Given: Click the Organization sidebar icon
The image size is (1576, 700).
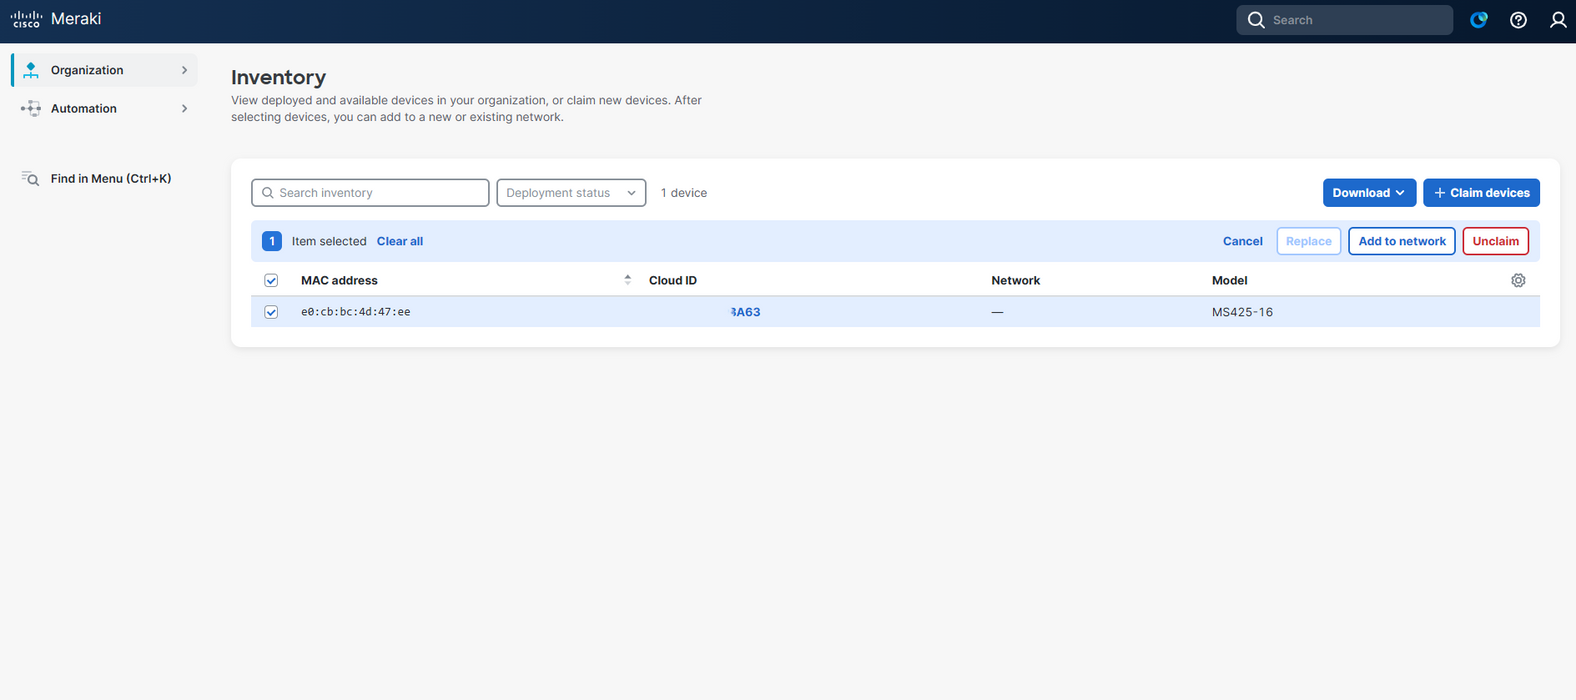Looking at the screenshot, I should (x=31, y=70).
